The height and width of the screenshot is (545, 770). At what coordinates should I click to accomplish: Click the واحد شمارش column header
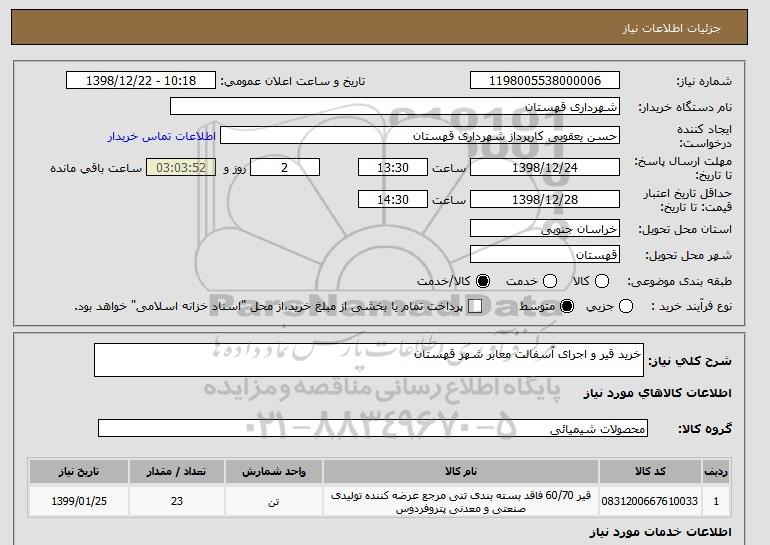pyautogui.click(x=274, y=471)
